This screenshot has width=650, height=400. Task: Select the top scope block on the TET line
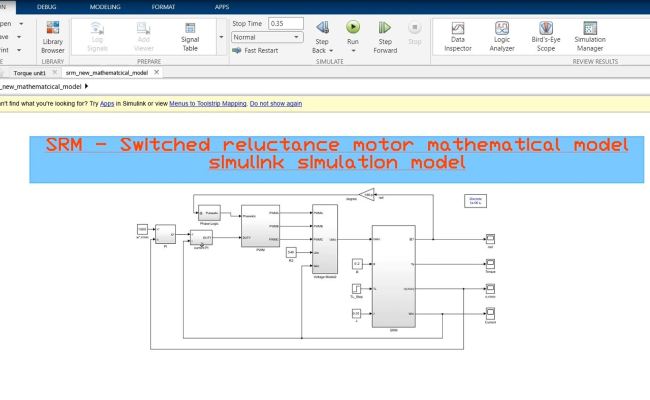490,239
